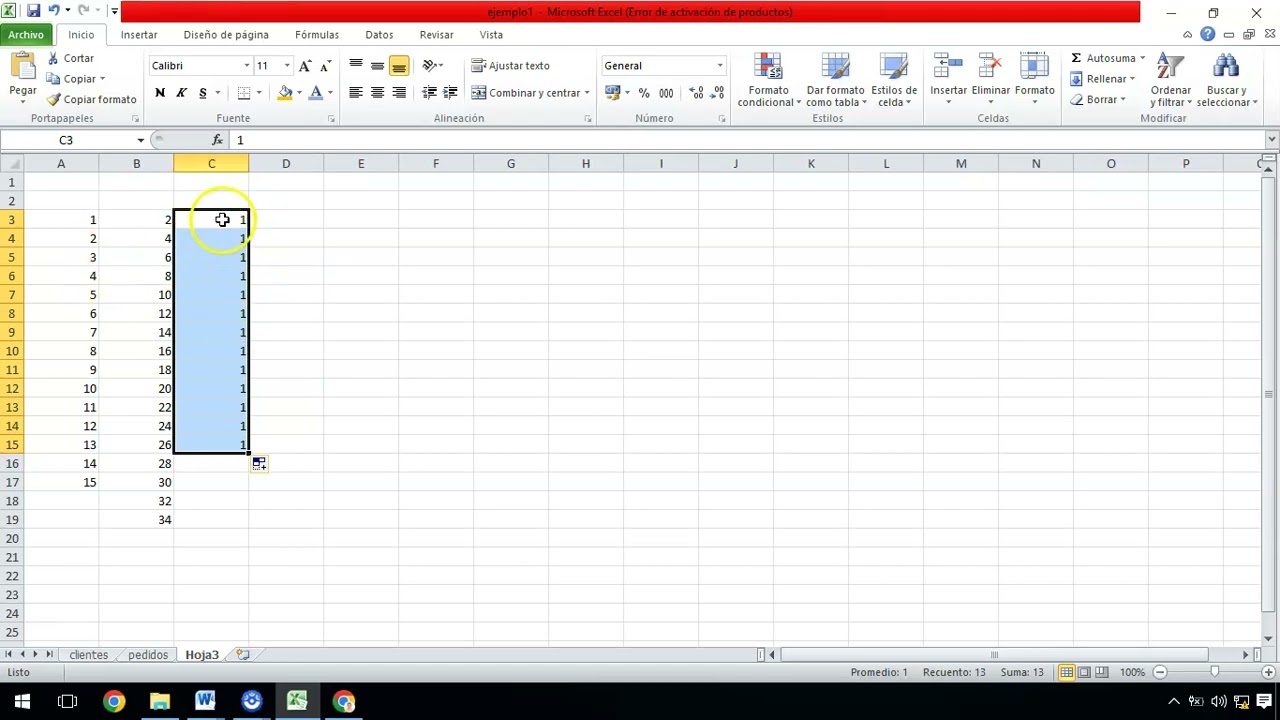Open the Fórmulas ribbon tab

pos(317,35)
